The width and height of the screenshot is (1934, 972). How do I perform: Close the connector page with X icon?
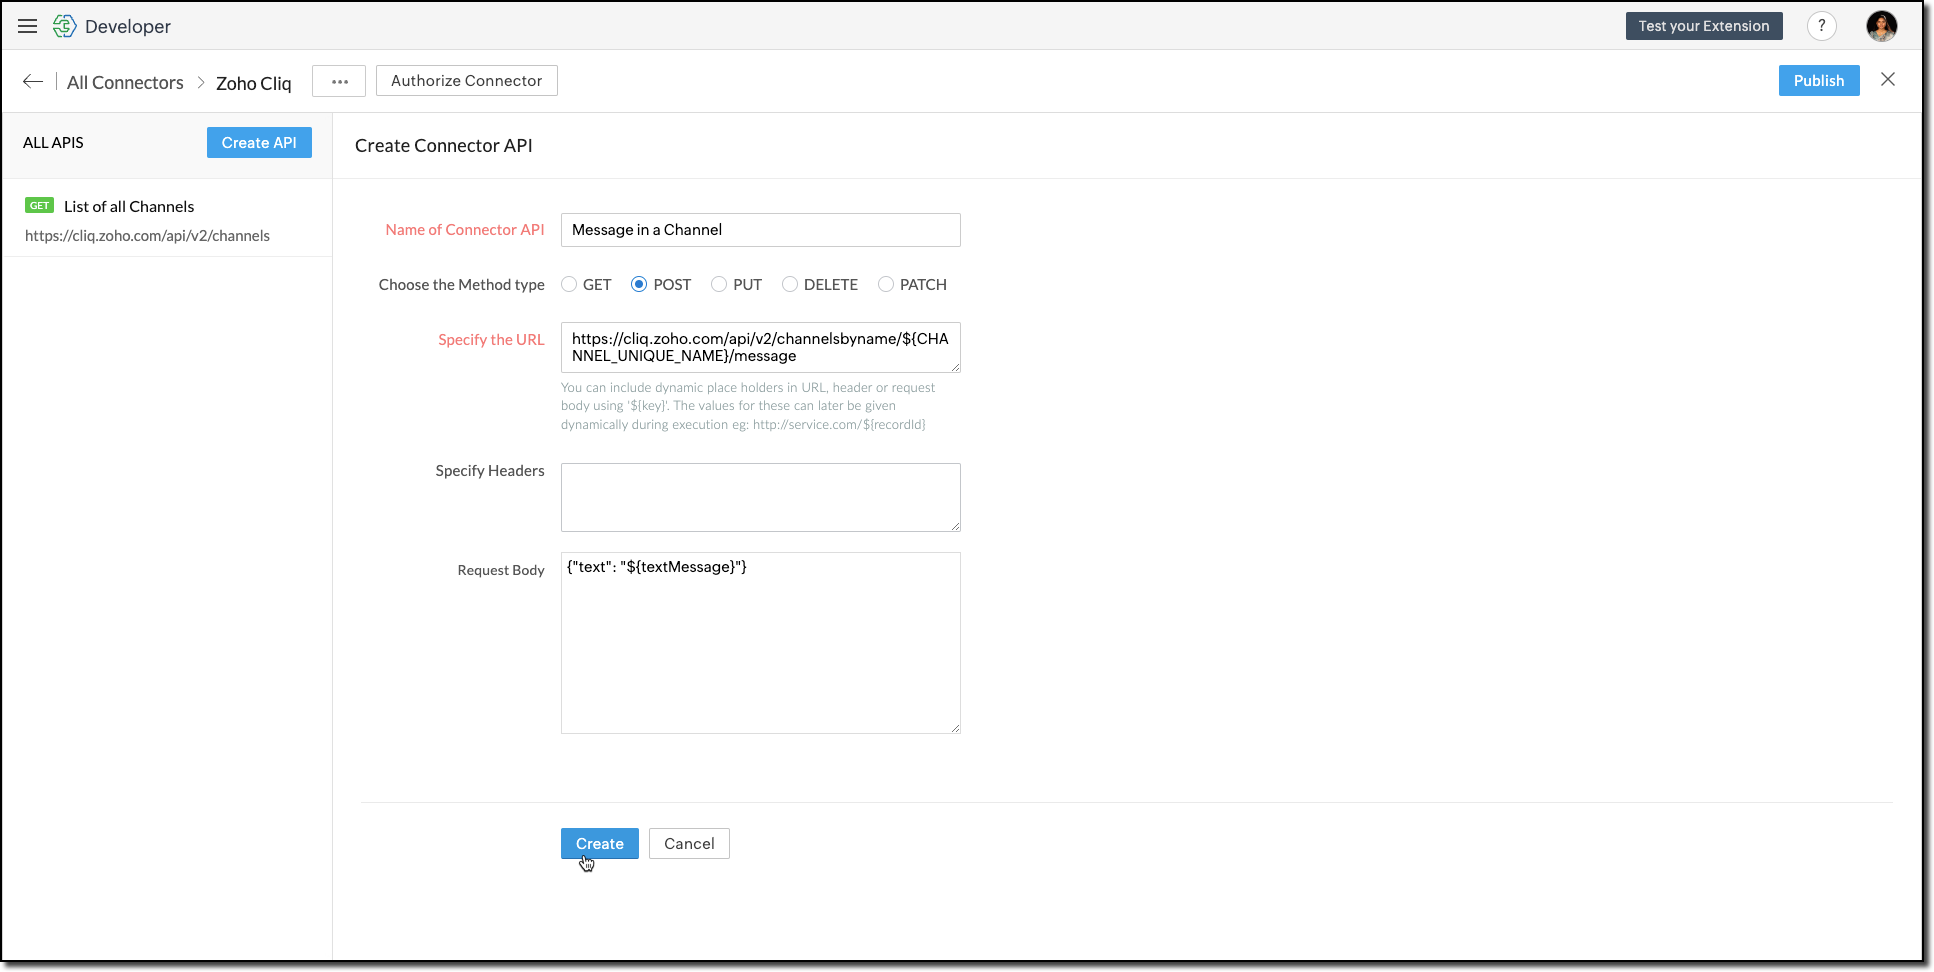click(1887, 80)
